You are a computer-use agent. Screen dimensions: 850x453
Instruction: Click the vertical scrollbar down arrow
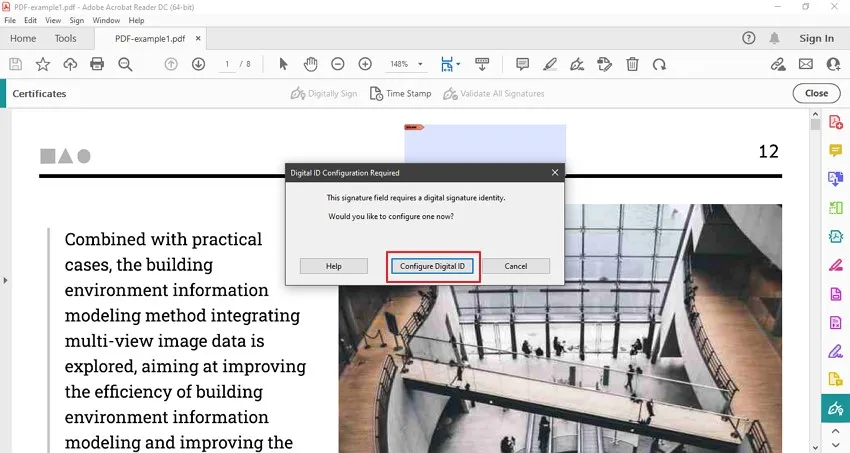coord(815,448)
